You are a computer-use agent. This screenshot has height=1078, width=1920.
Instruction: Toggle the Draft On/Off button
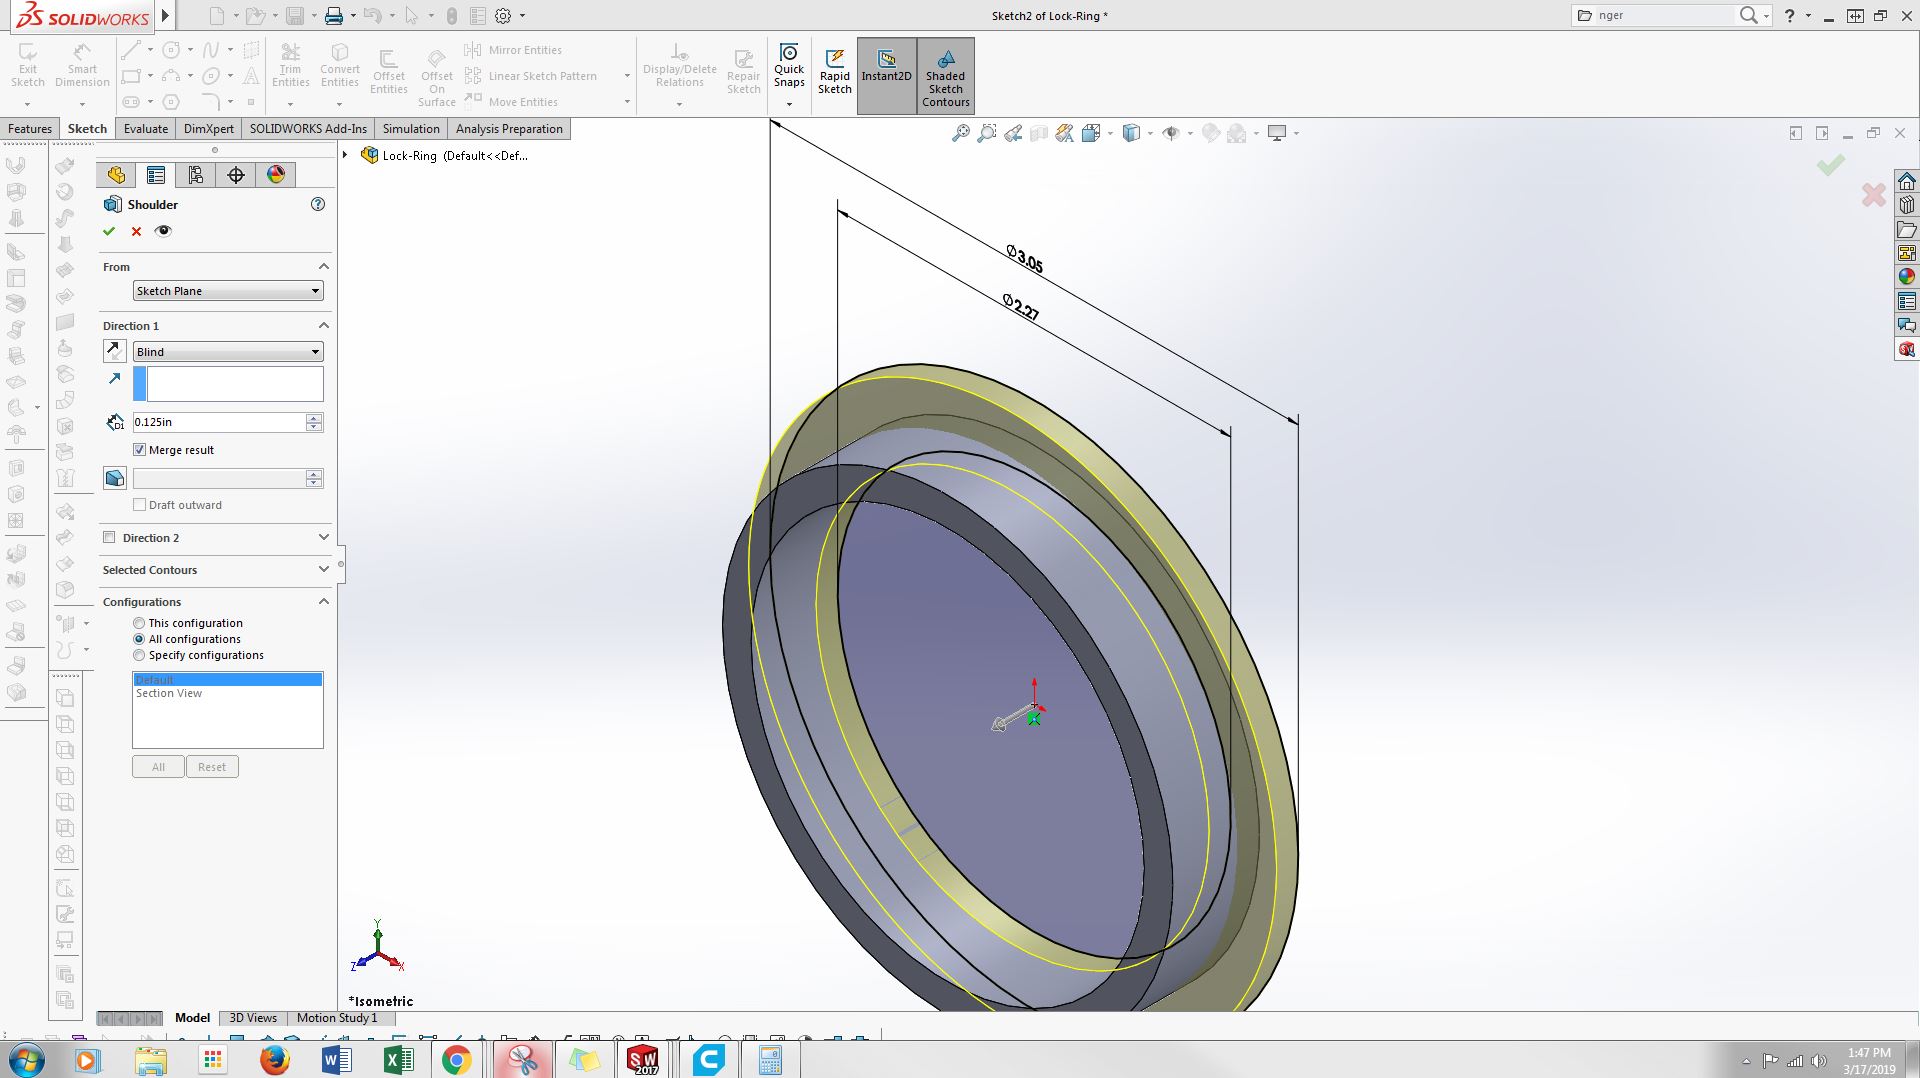click(115, 478)
